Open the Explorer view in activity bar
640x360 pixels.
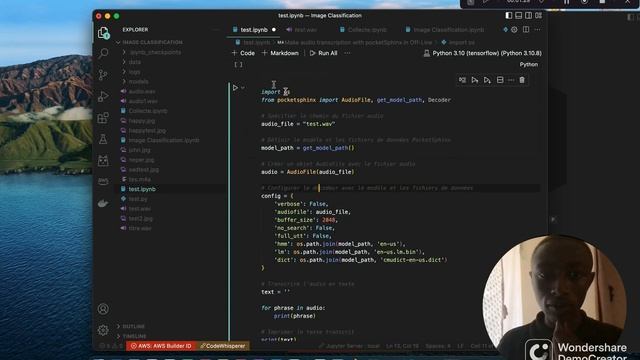(103, 33)
